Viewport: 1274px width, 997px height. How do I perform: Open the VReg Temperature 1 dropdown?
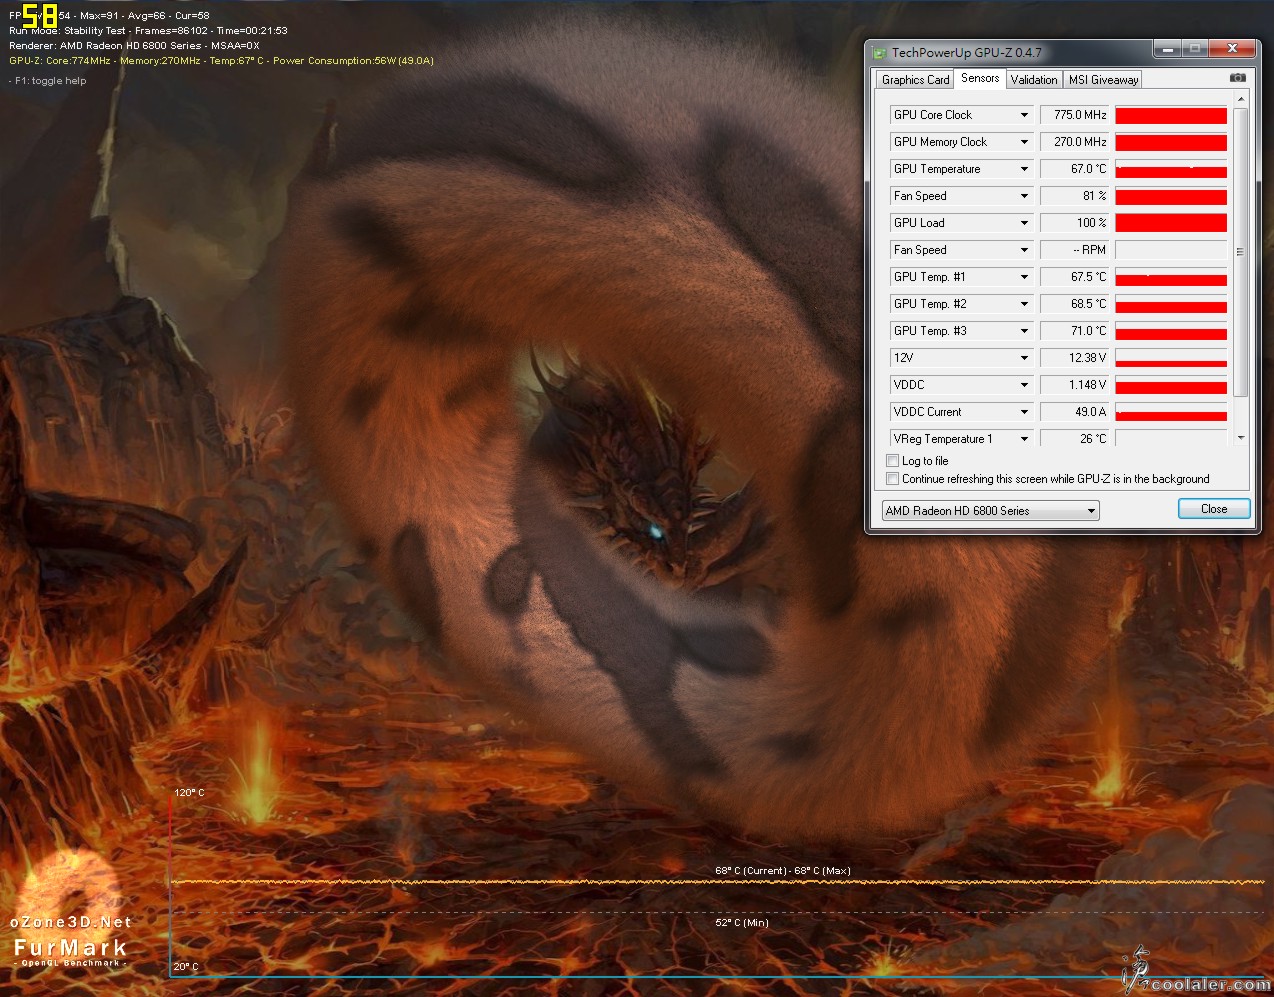(1024, 439)
